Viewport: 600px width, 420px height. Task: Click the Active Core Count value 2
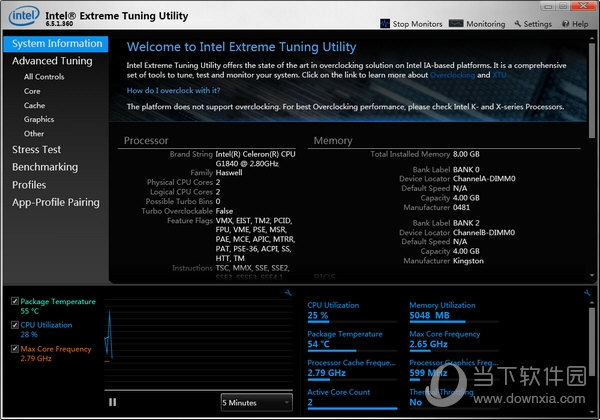coord(310,402)
